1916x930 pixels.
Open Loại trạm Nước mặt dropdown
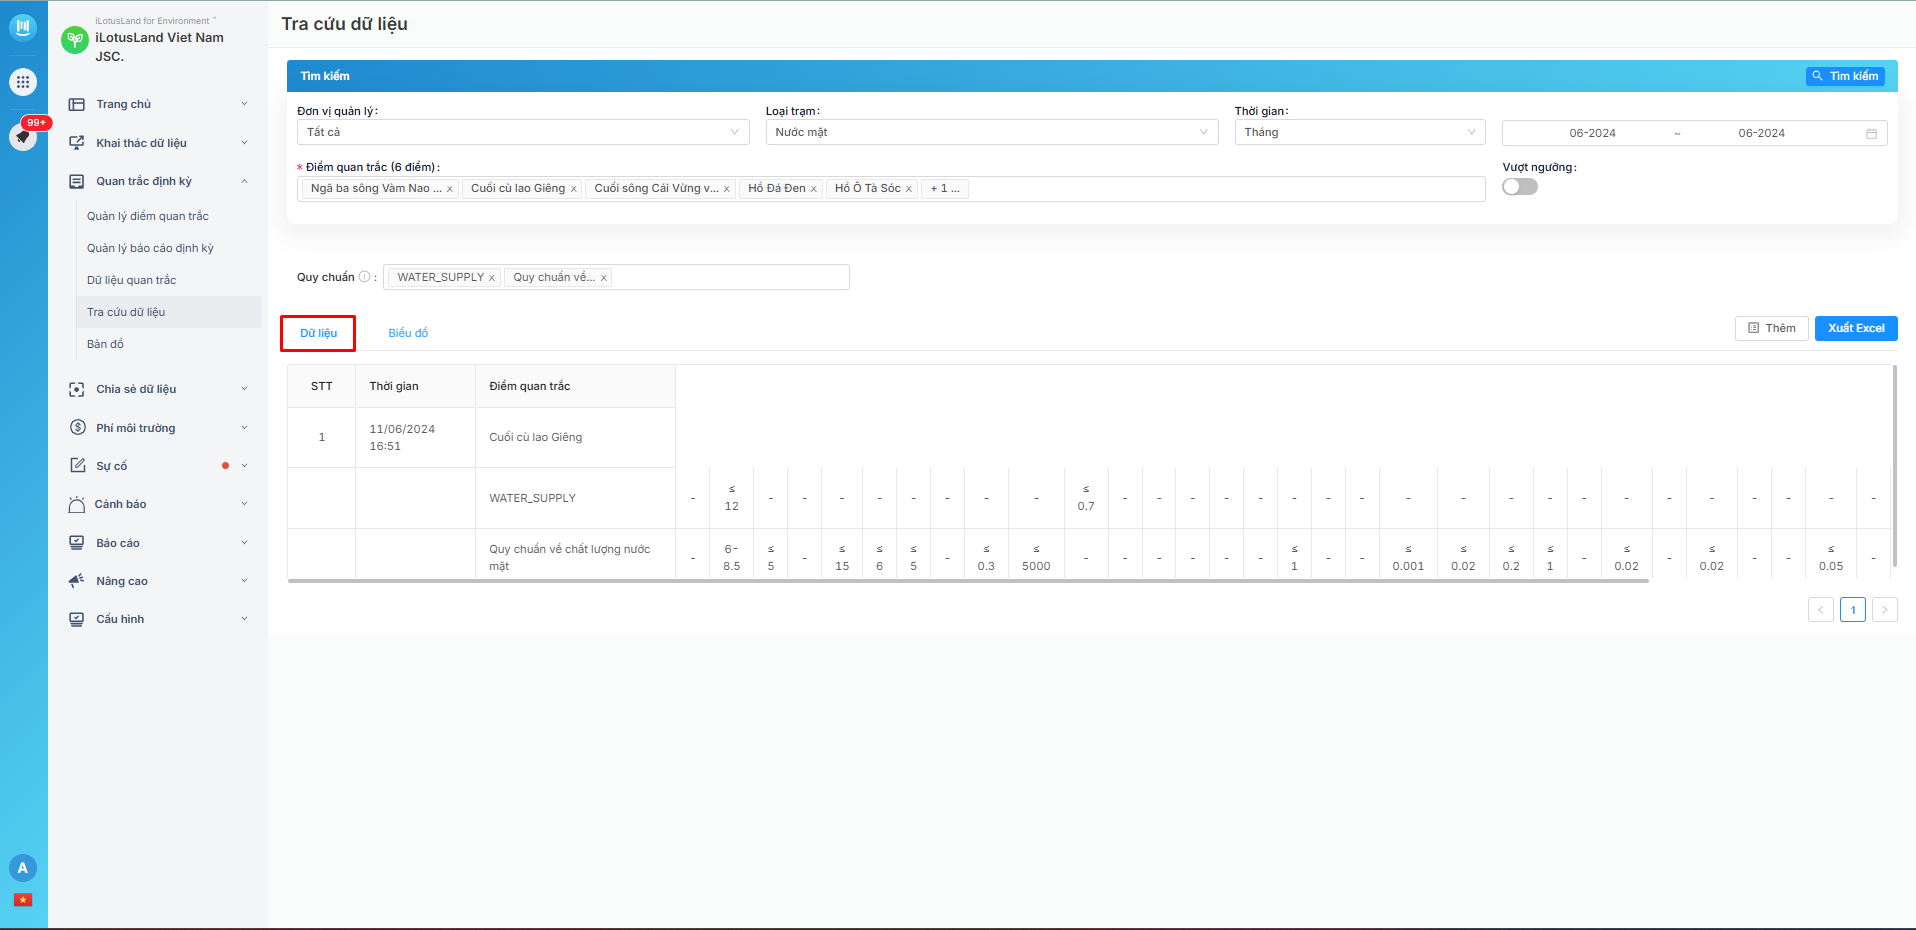coord(992,132)
